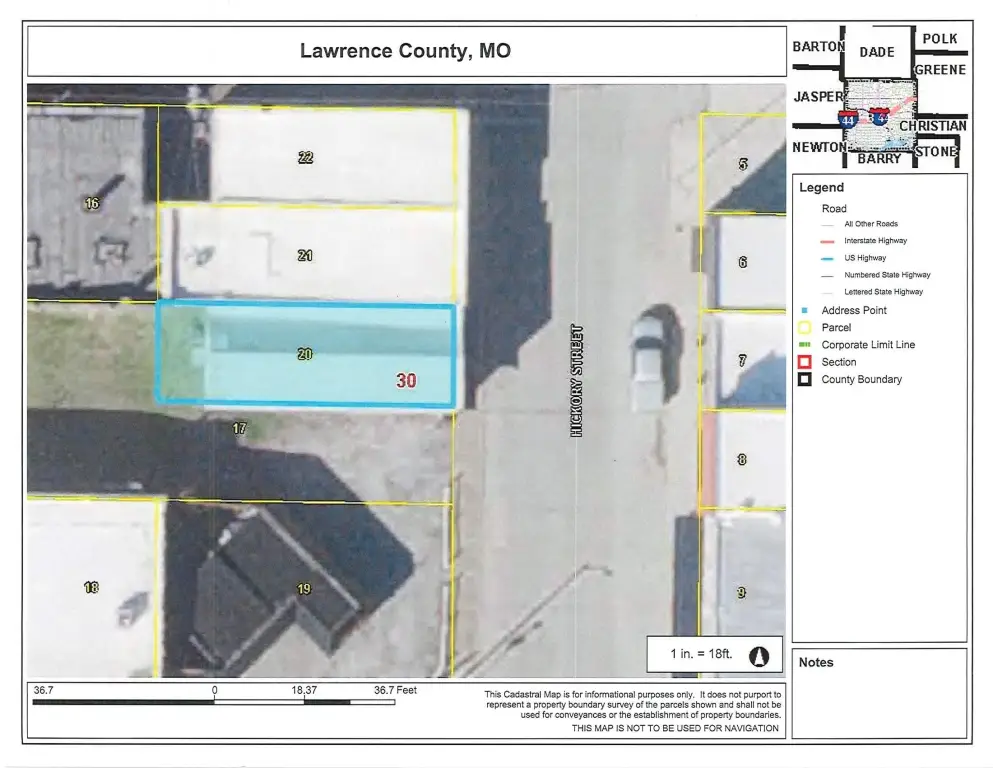Select parcel number 6 label
This screenshot has height=768, width=993.
tap(742, 261)
